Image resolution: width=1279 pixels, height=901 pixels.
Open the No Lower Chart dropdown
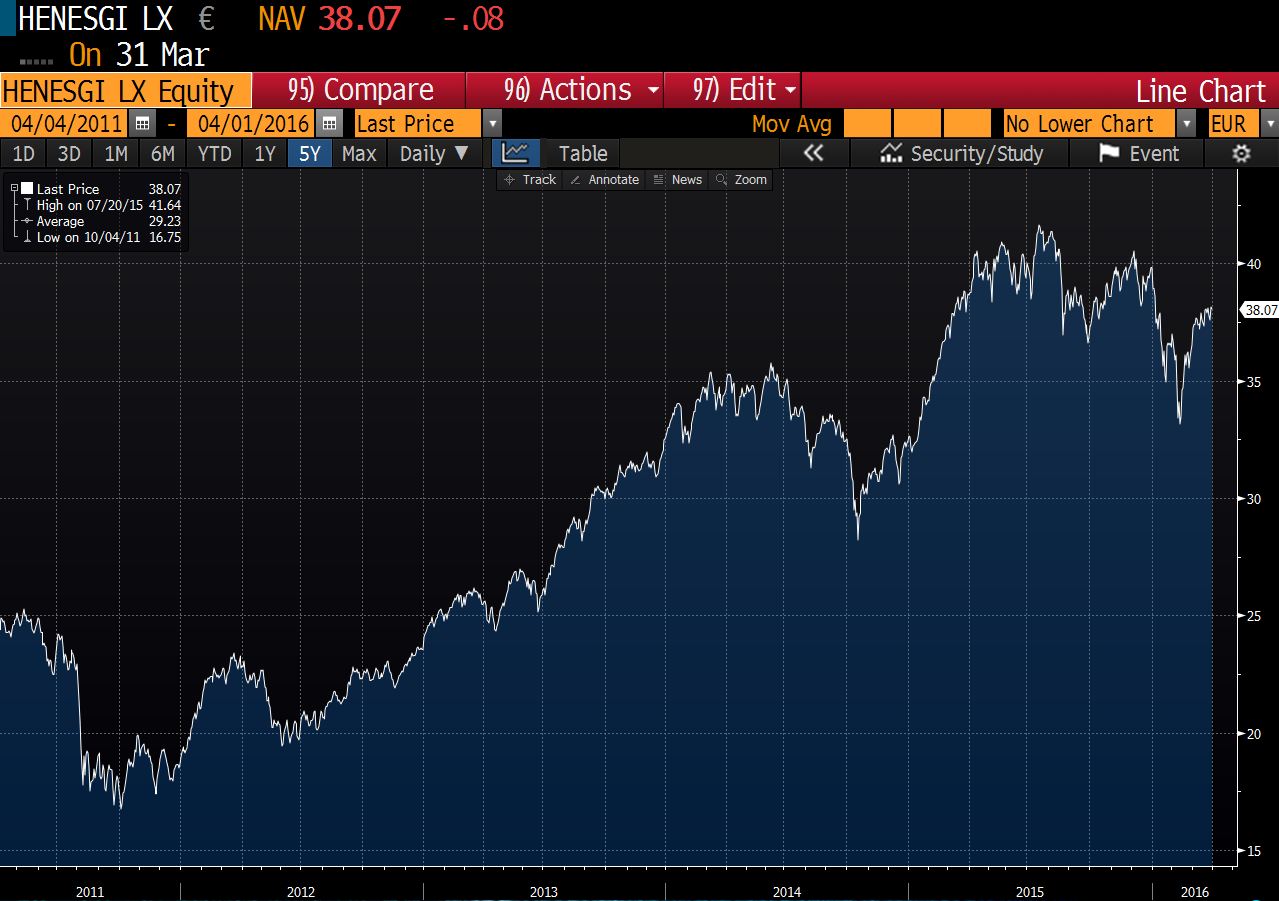1186,124
